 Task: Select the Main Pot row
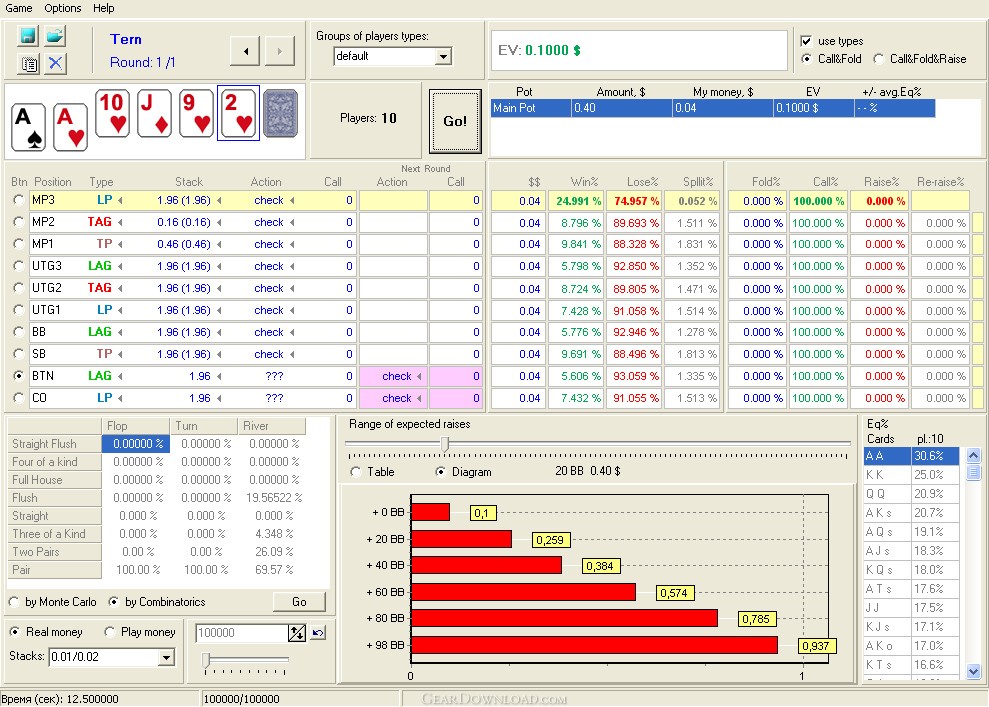click(713, 108)
